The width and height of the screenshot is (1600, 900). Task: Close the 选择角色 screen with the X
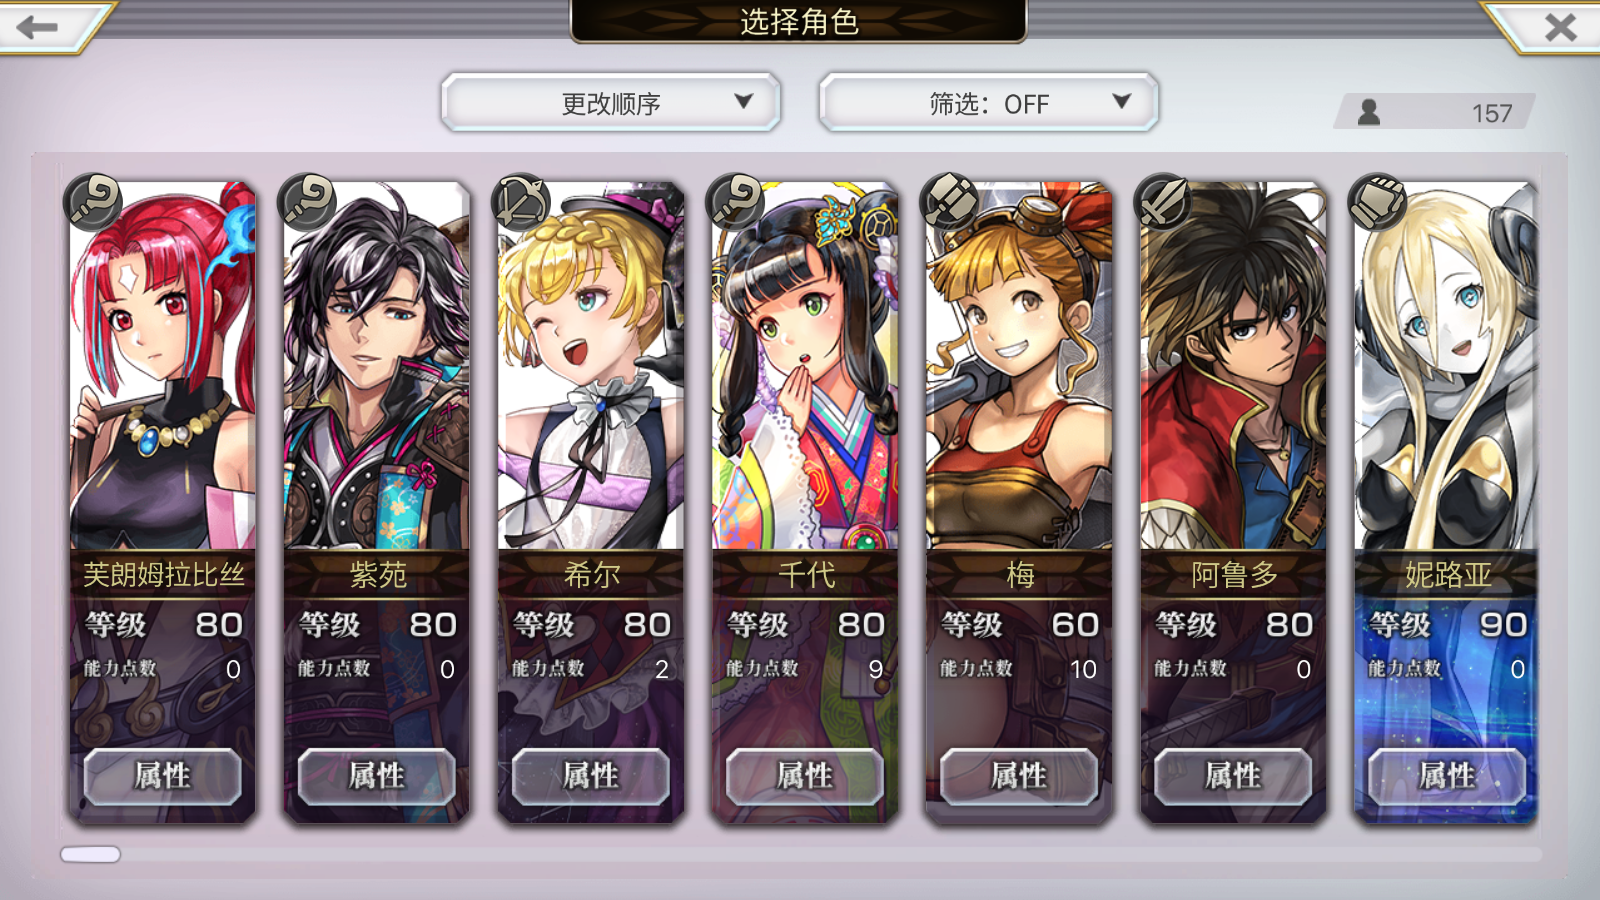[1560, 27]
